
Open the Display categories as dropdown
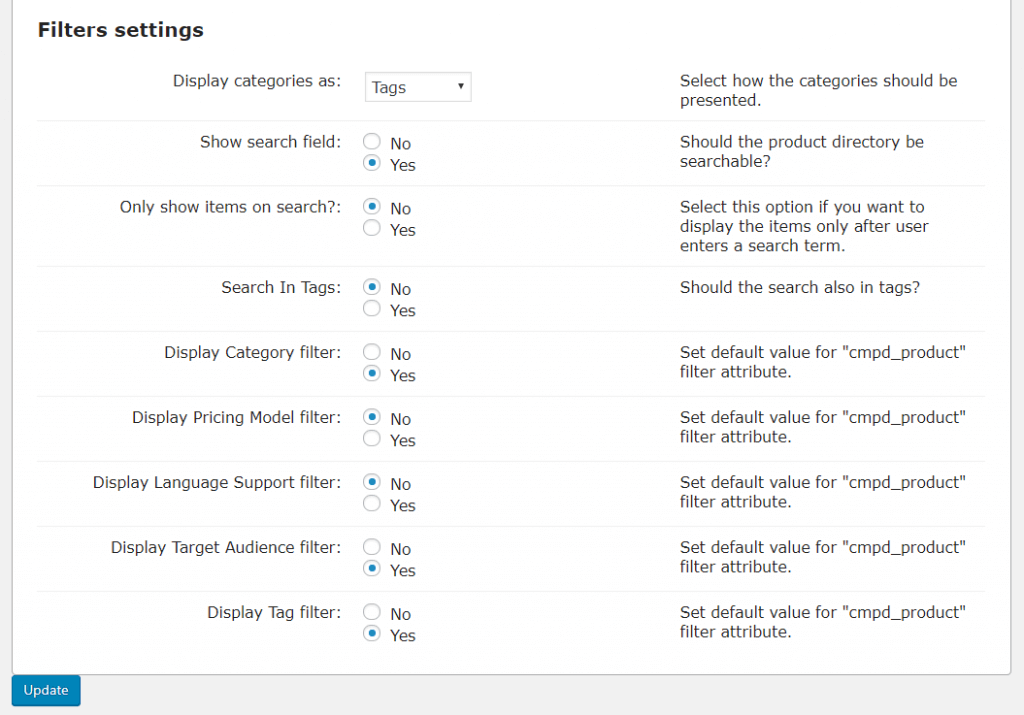pyautogui.click(x=418, y=87)
